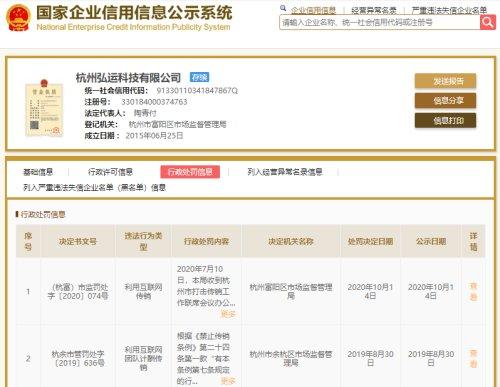Image resolution: width=500 pixels, height=387 pixels.
Task: Click registration number 330184000374763
Action: pos(154,102)
